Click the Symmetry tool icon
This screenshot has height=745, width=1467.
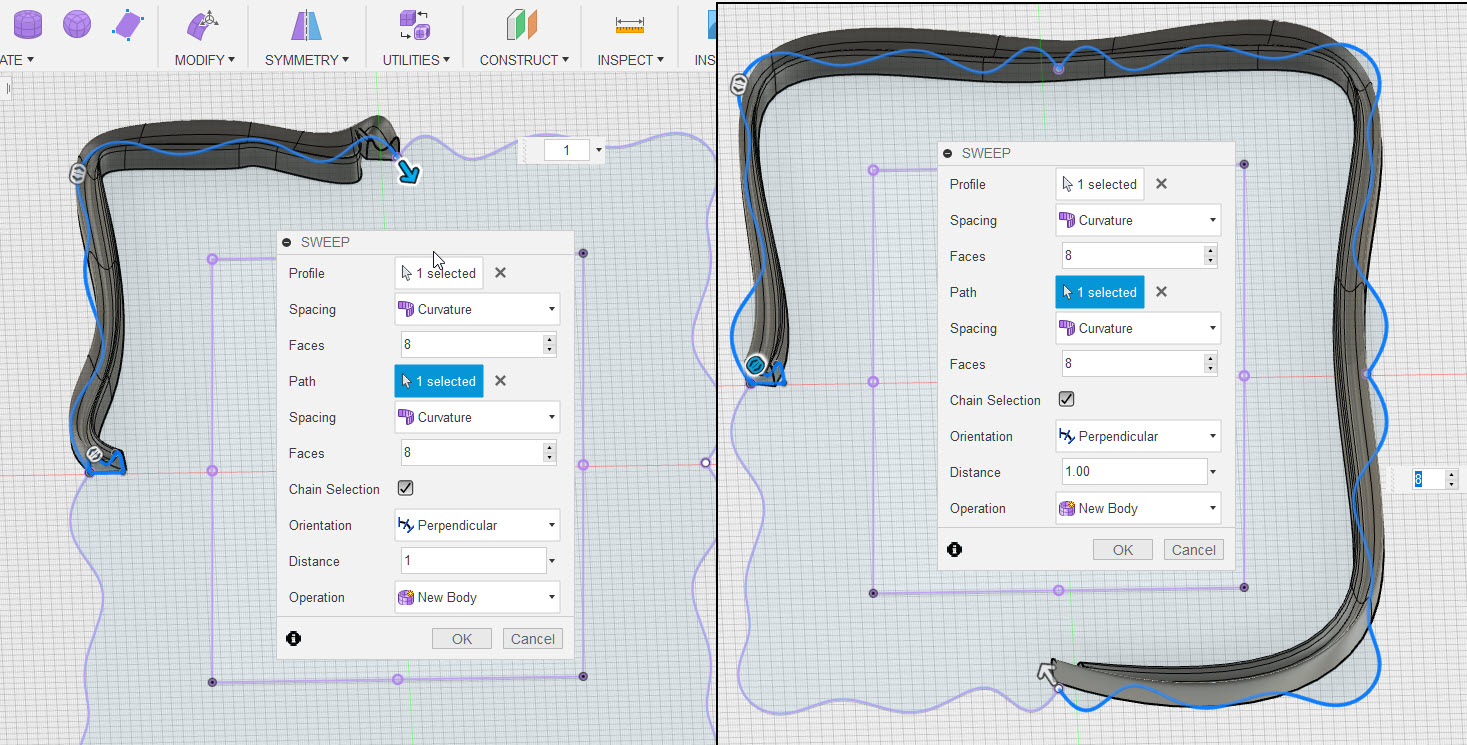coord(306,26)
